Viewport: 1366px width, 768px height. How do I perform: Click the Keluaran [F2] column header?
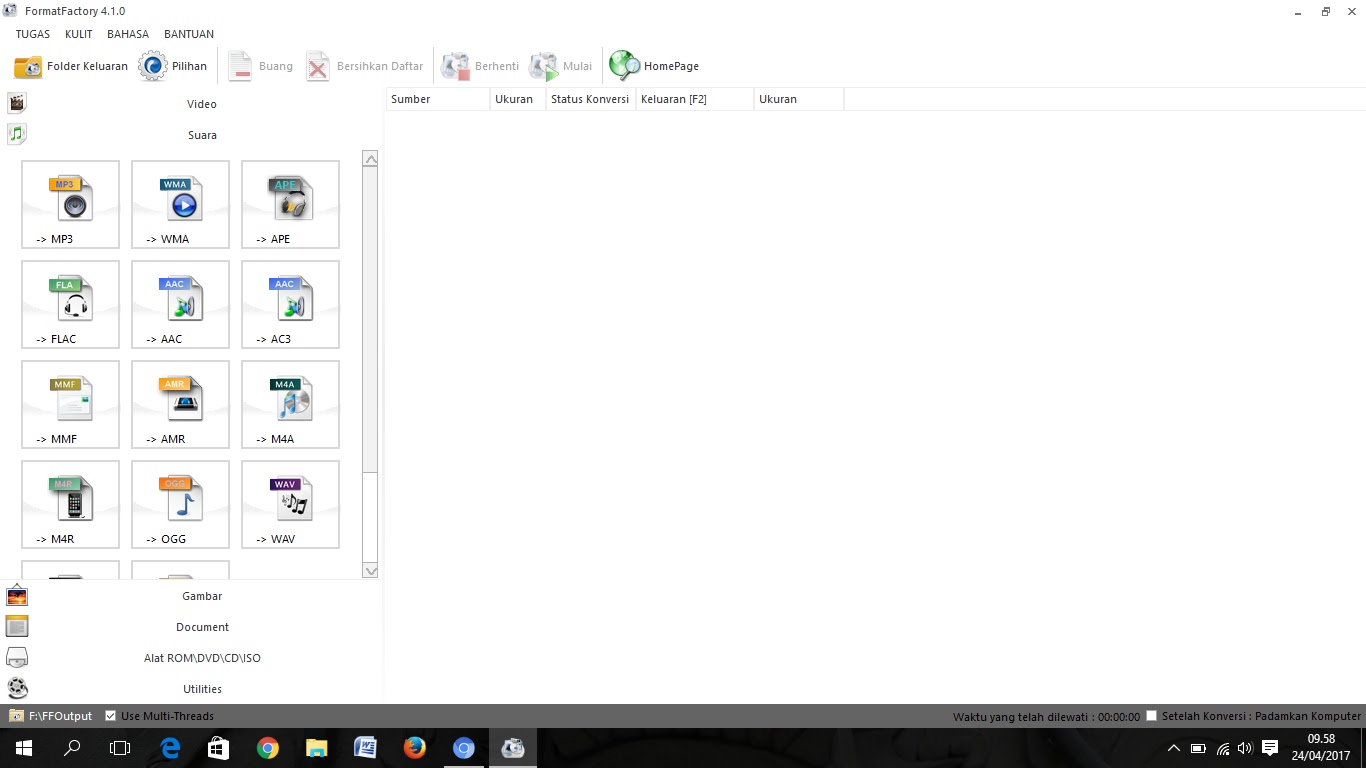point(695,99)
